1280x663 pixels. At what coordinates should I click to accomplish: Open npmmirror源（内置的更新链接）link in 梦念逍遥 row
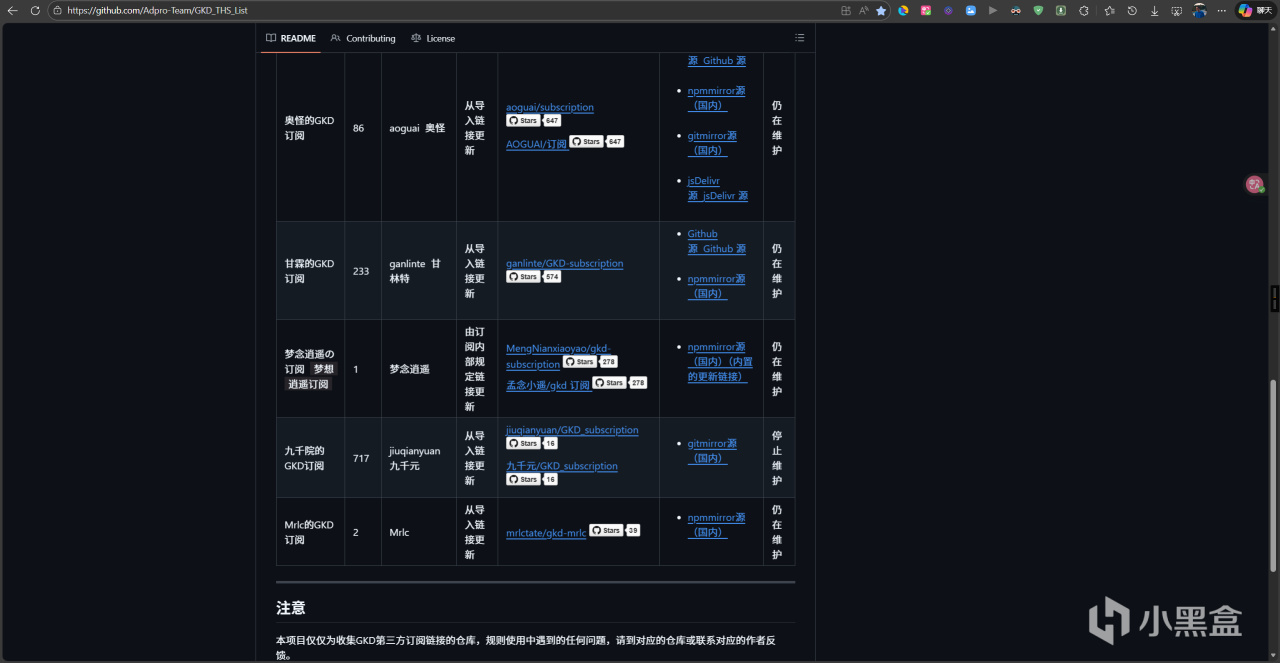click(x=720, y=362)
